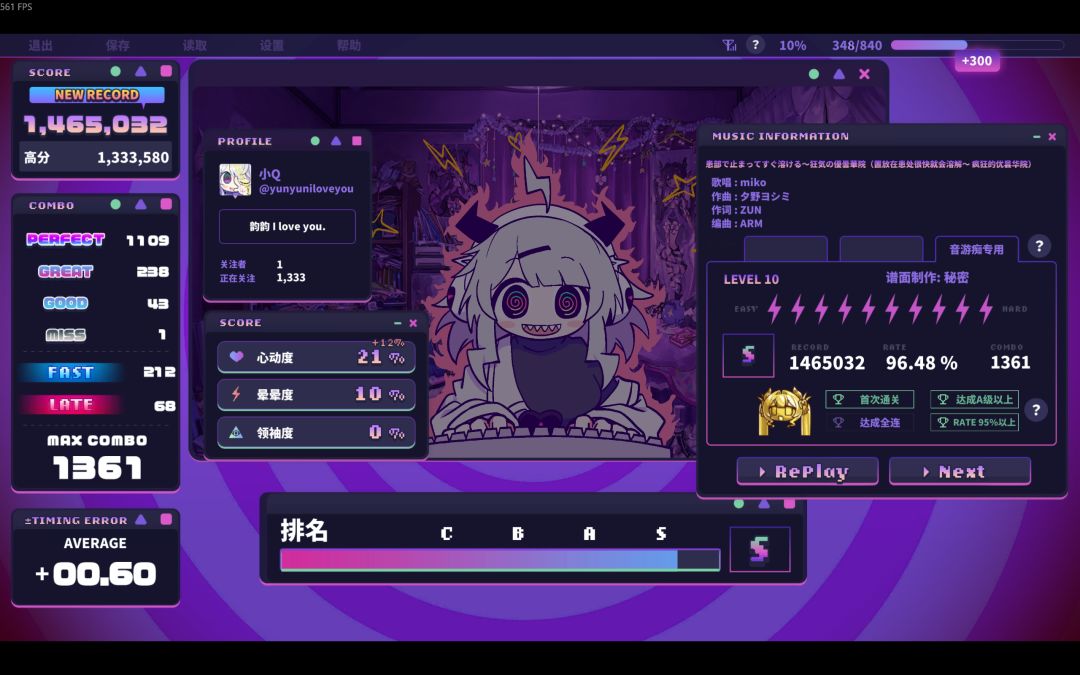The height and width of the screenshot is (675, 1080).
Task: Open the question mark help icon in top bar
Action: point(756,45)
